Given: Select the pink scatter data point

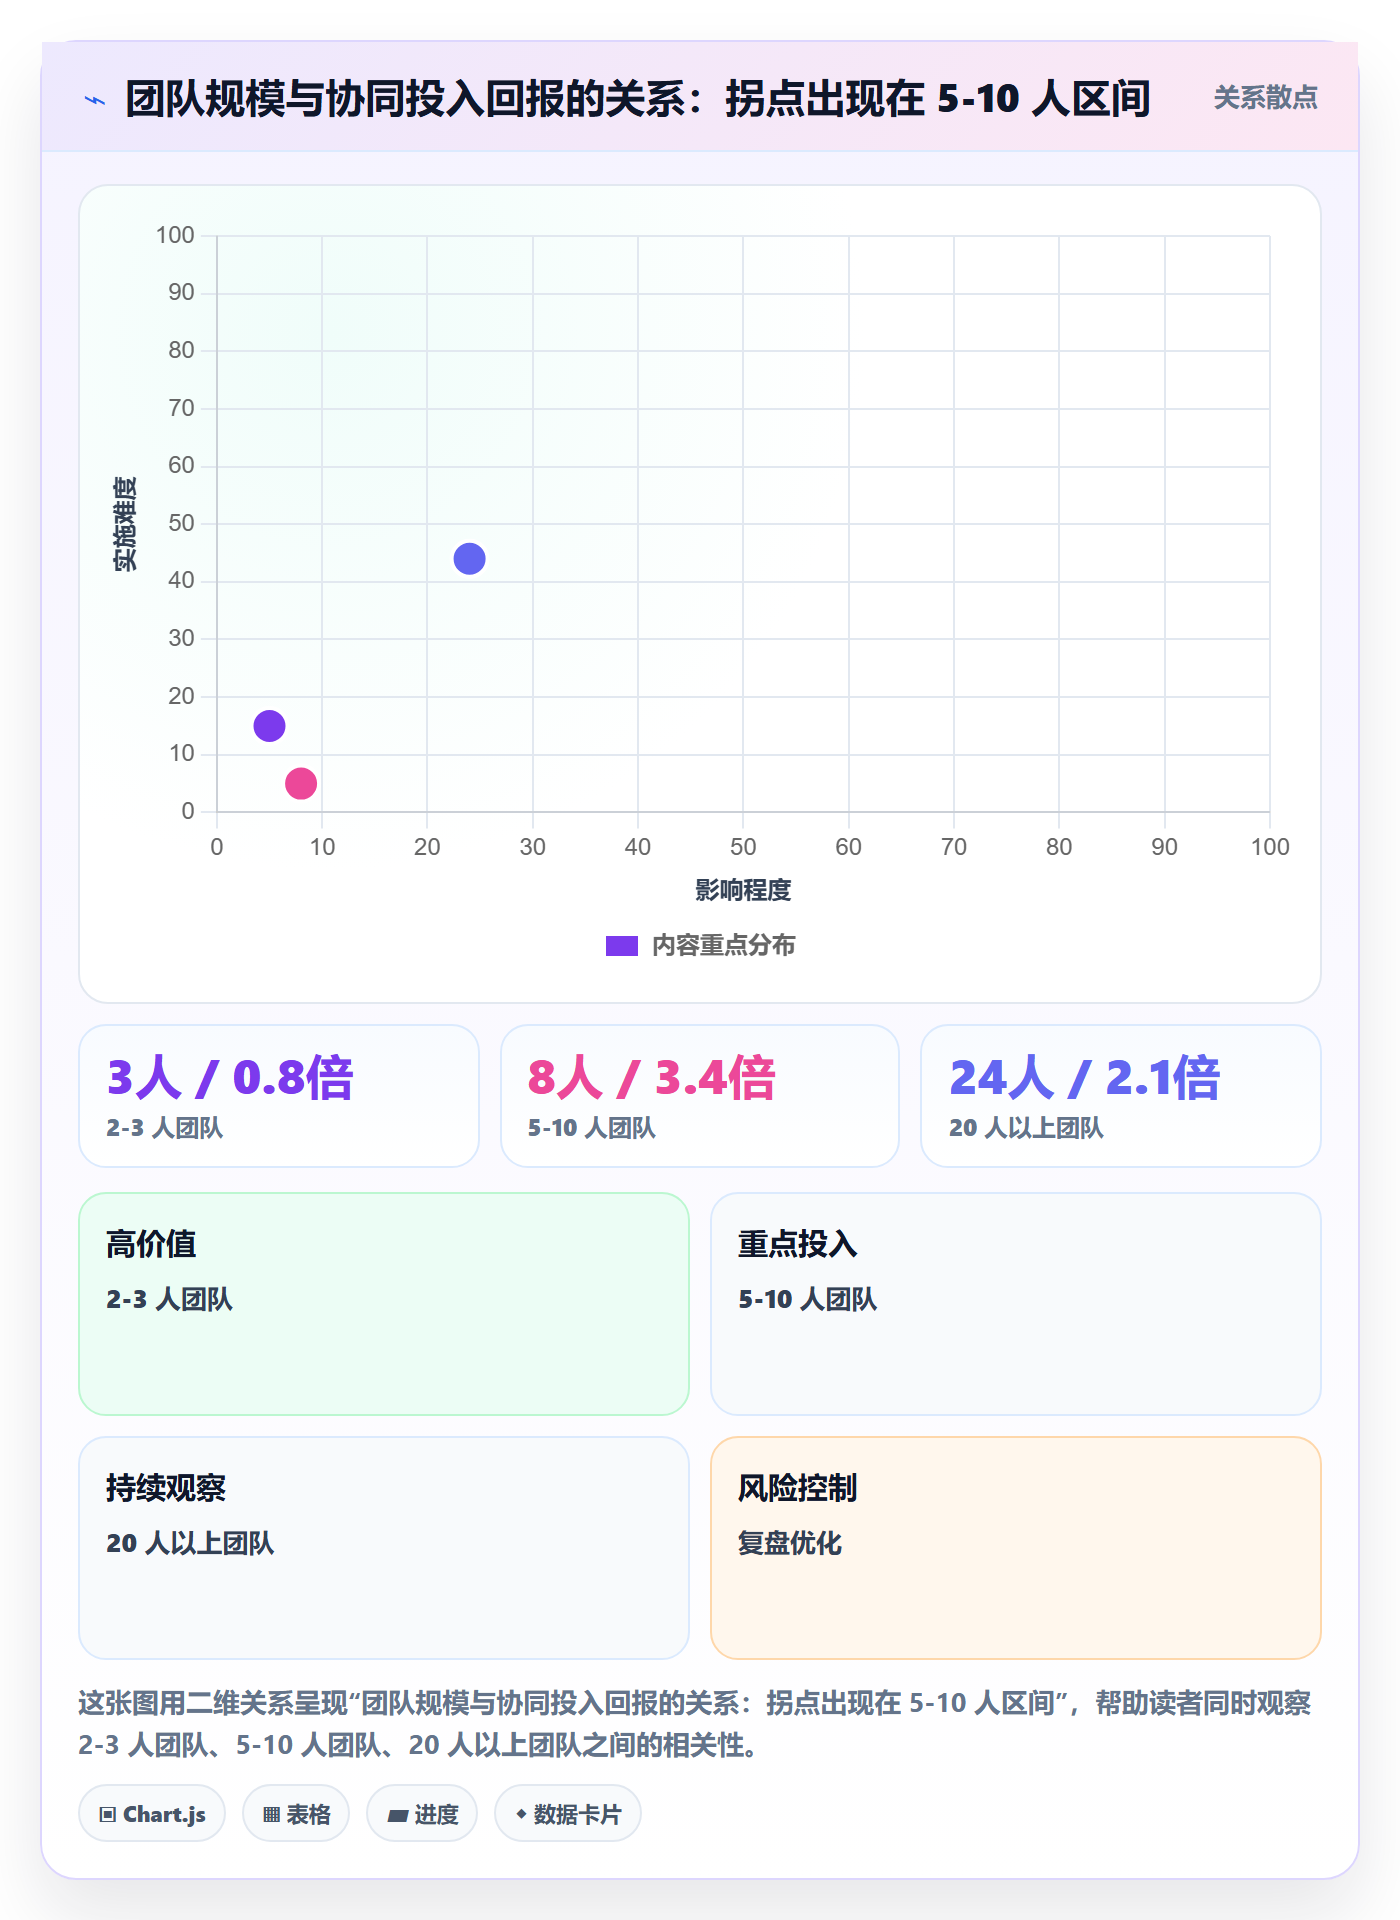Looking at the screenshot, I should coord(301,784).
